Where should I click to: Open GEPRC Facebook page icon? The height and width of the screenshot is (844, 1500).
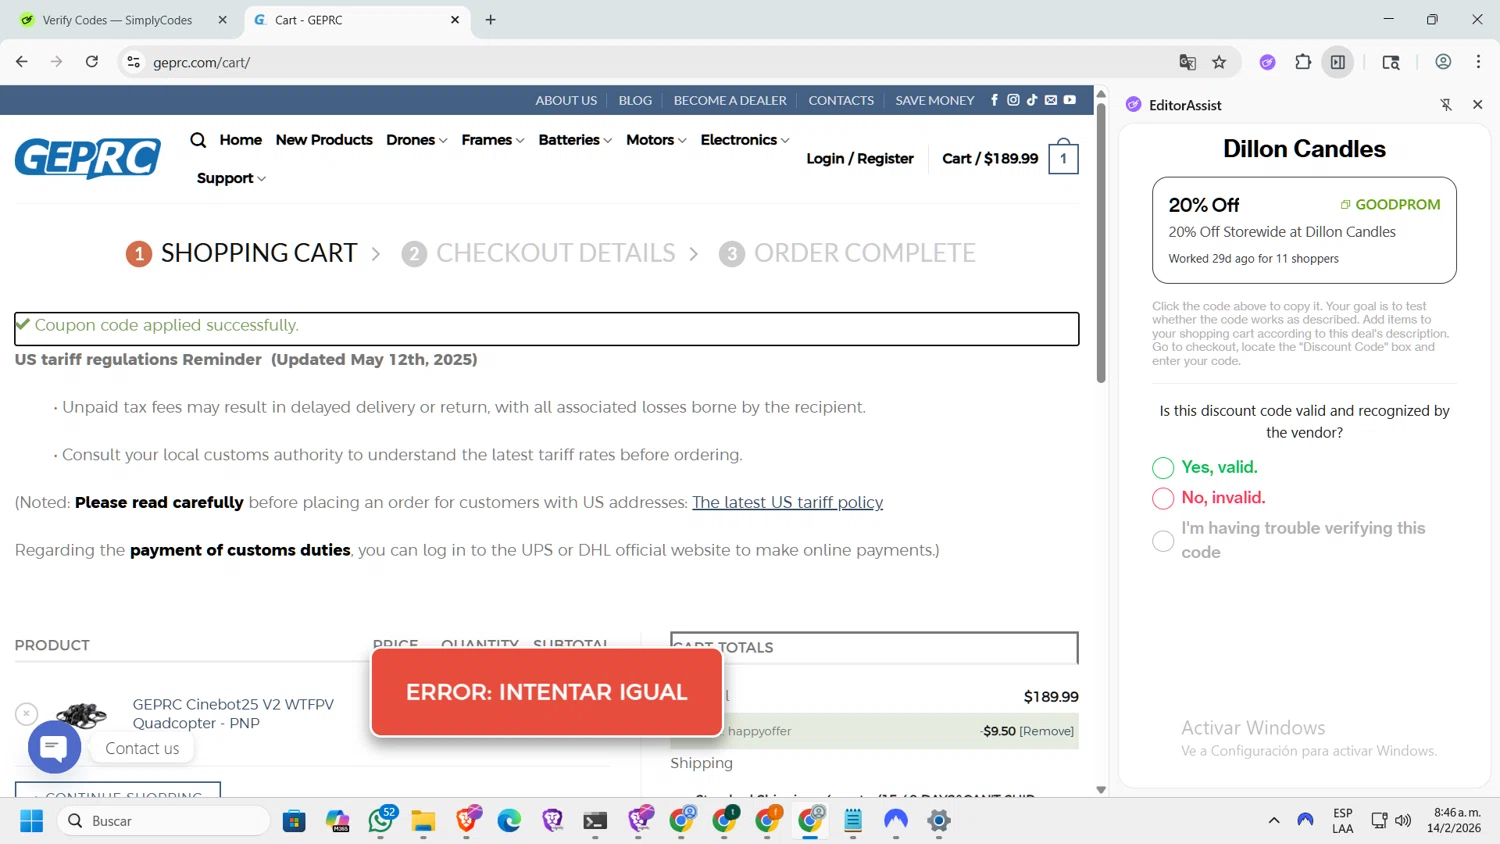pos(994,100)
